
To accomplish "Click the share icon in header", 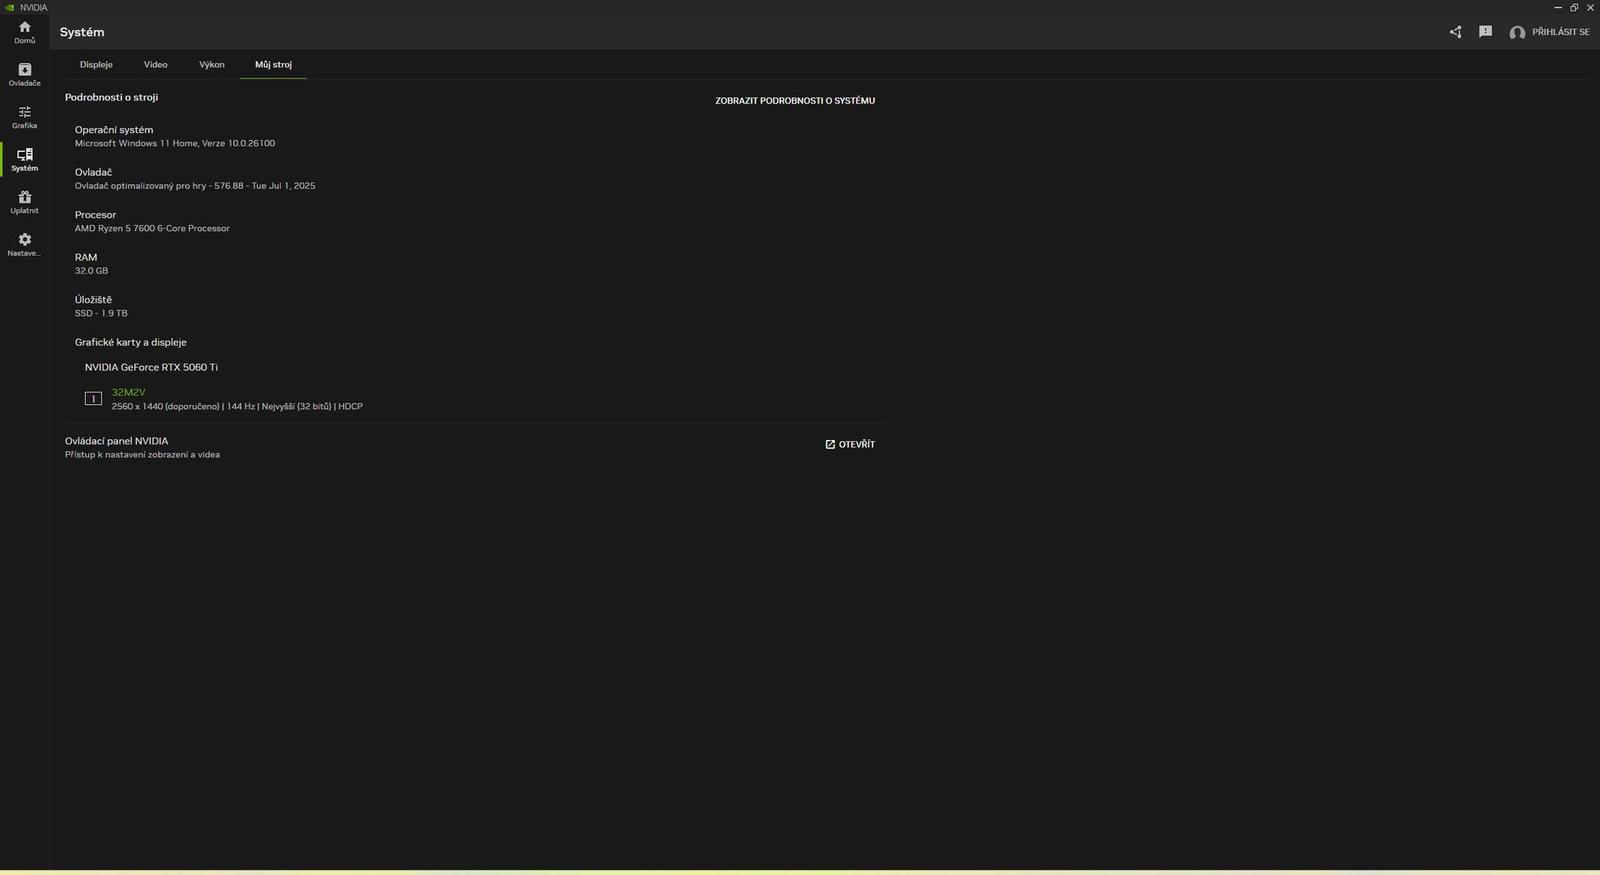I will (1455, 32).
